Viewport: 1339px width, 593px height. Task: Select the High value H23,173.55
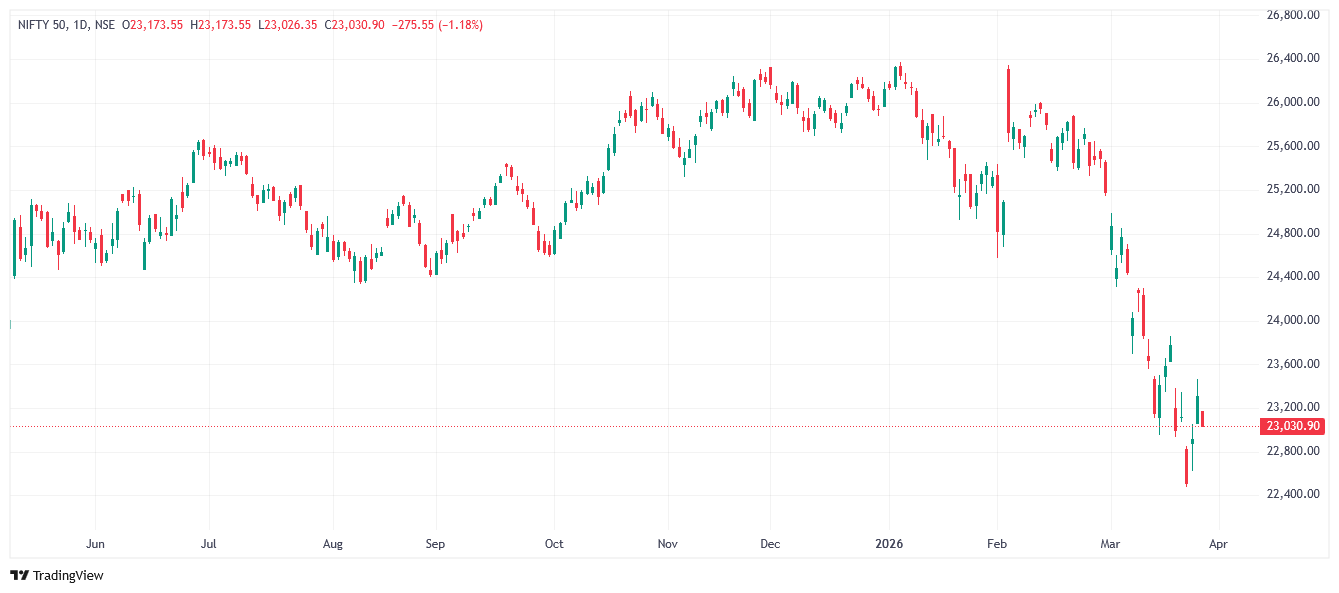(221, 25)
